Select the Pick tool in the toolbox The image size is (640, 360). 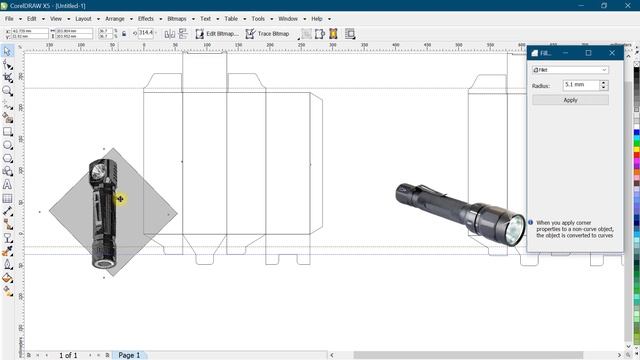(7, 51)
